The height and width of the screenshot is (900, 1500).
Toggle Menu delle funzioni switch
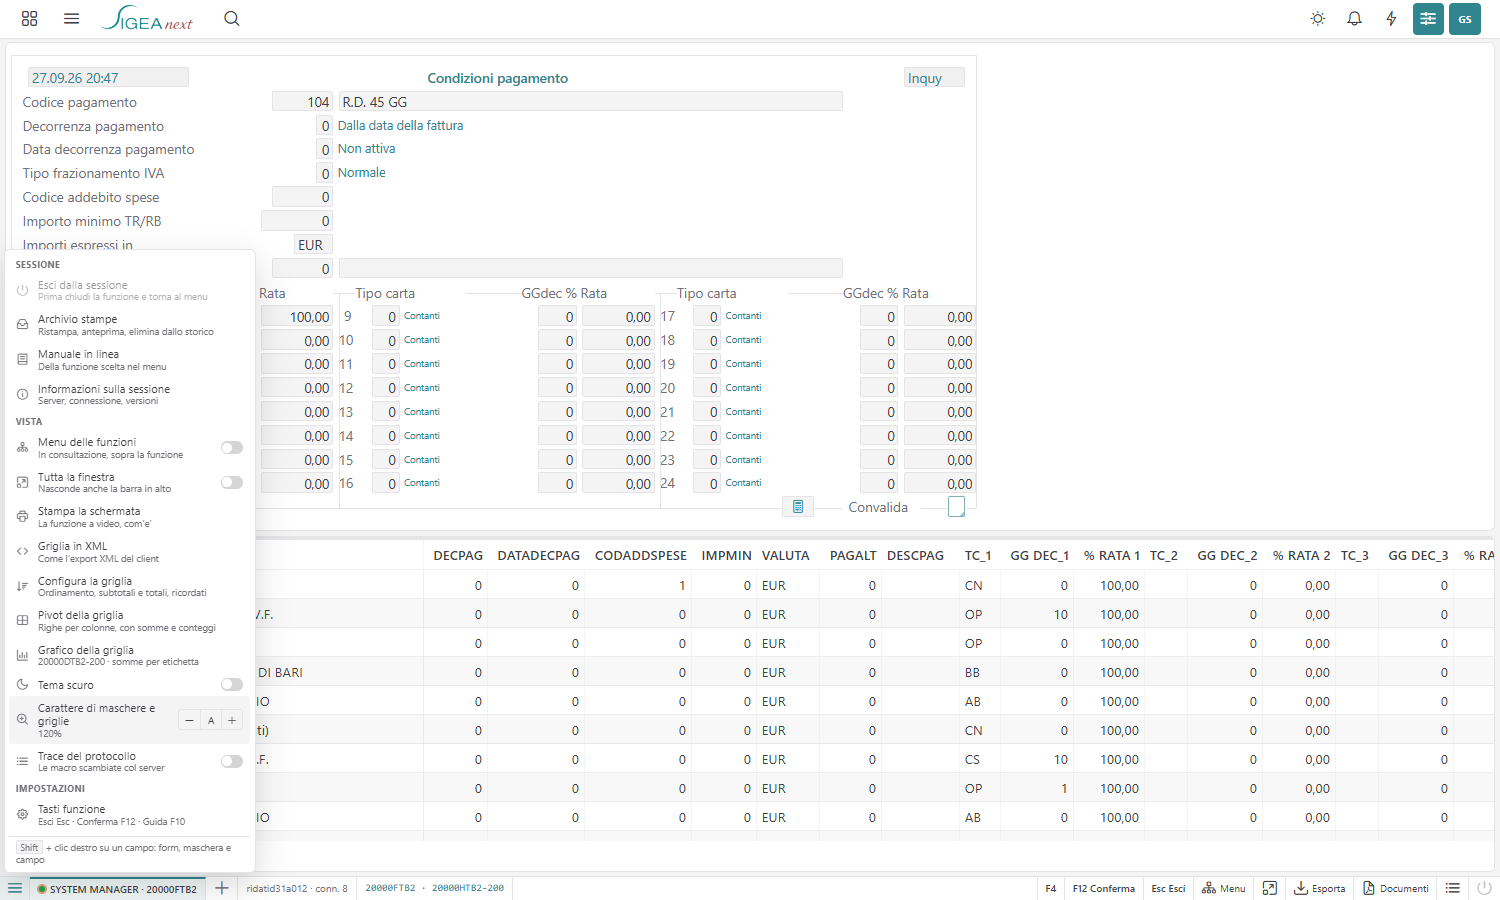tap(232, 448)
